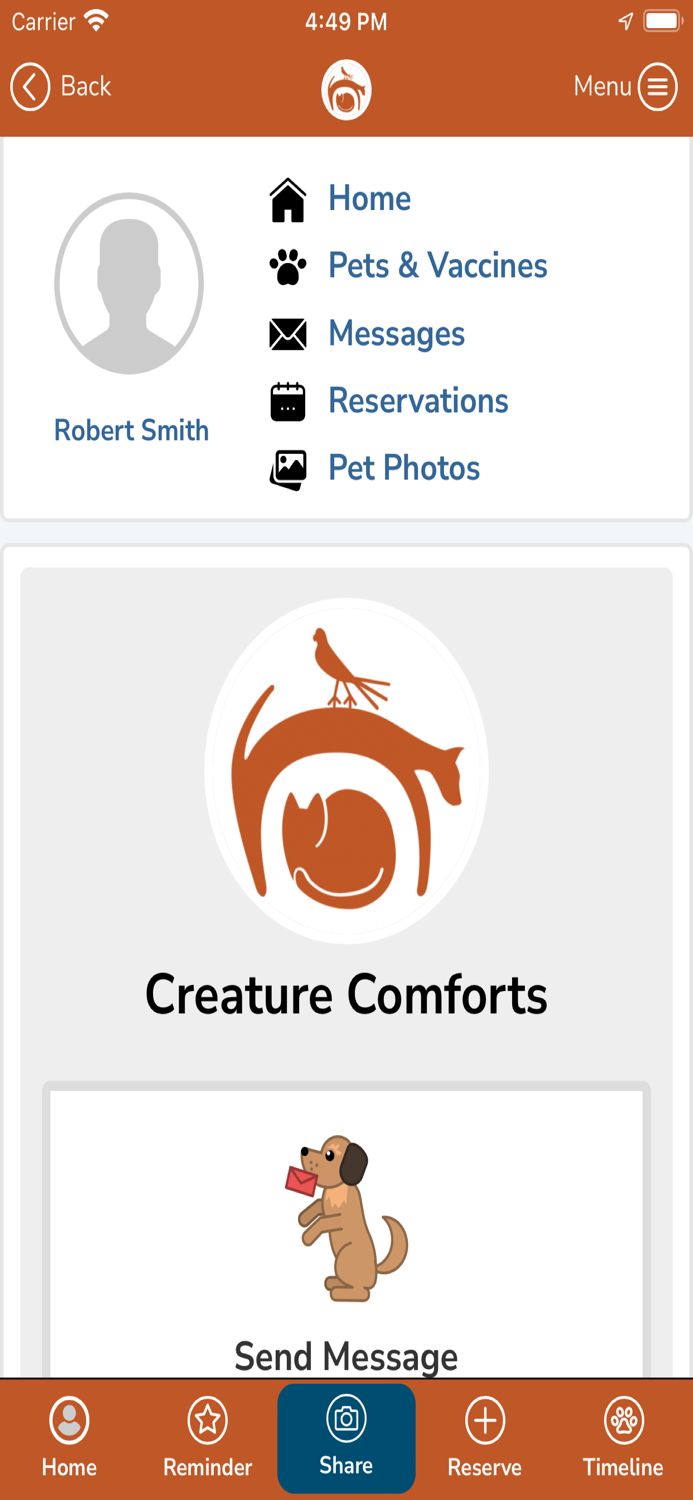Image resolution: width=693 pixels, height=1500 pixels.
Task: Tap the Wi-Fi indicator in the status bar
Action: pyautogui.click(x=96, y=20)
